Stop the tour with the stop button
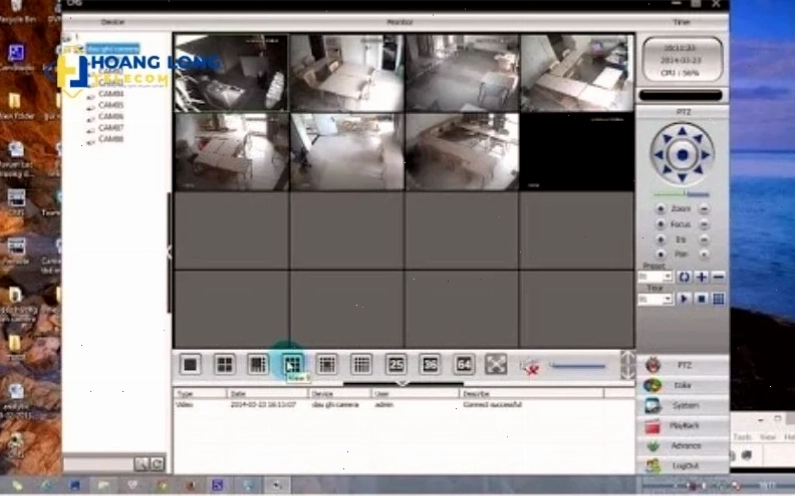Image resolution: width=795 pixels, height=497 pixels. coord(701,299)
